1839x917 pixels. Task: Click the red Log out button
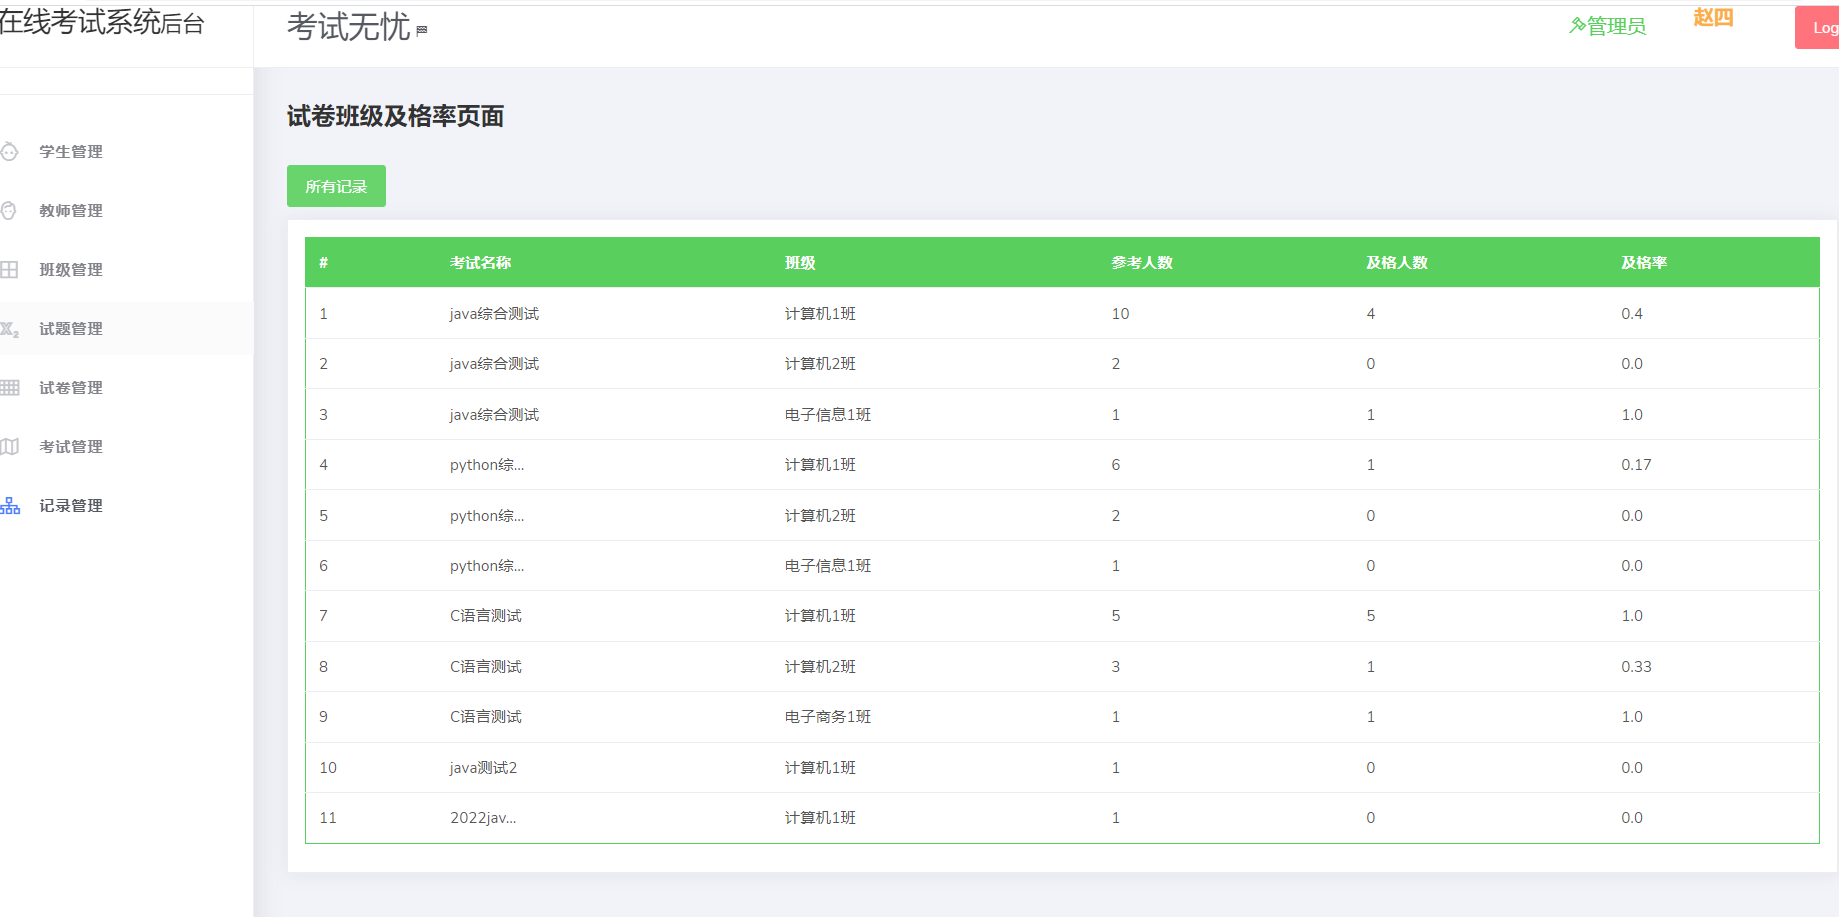point(1818,28)
